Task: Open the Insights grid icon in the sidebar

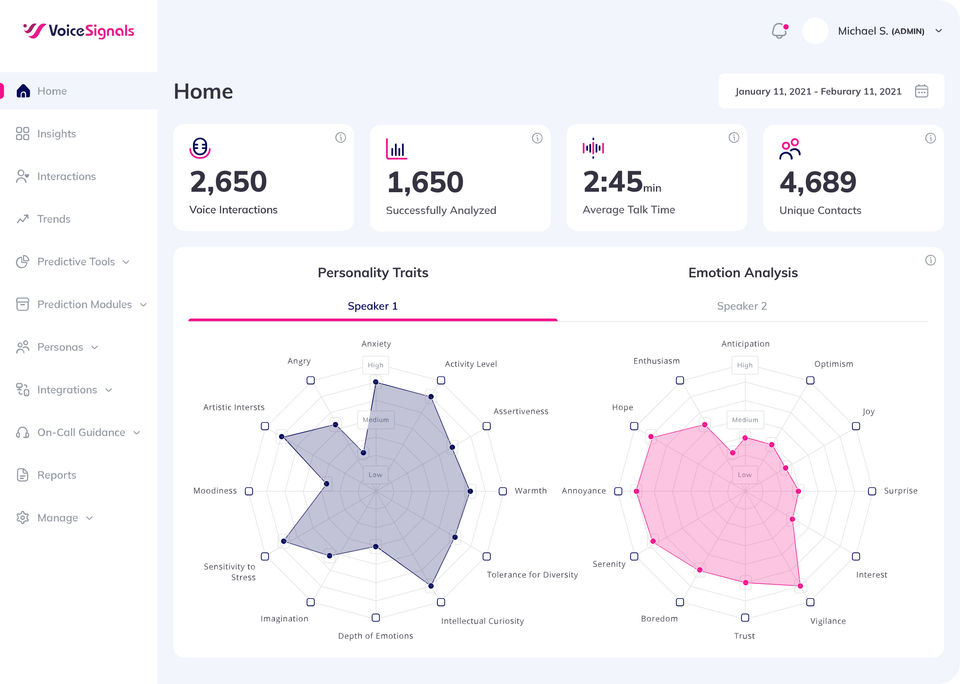Action: tap(23, 134)
